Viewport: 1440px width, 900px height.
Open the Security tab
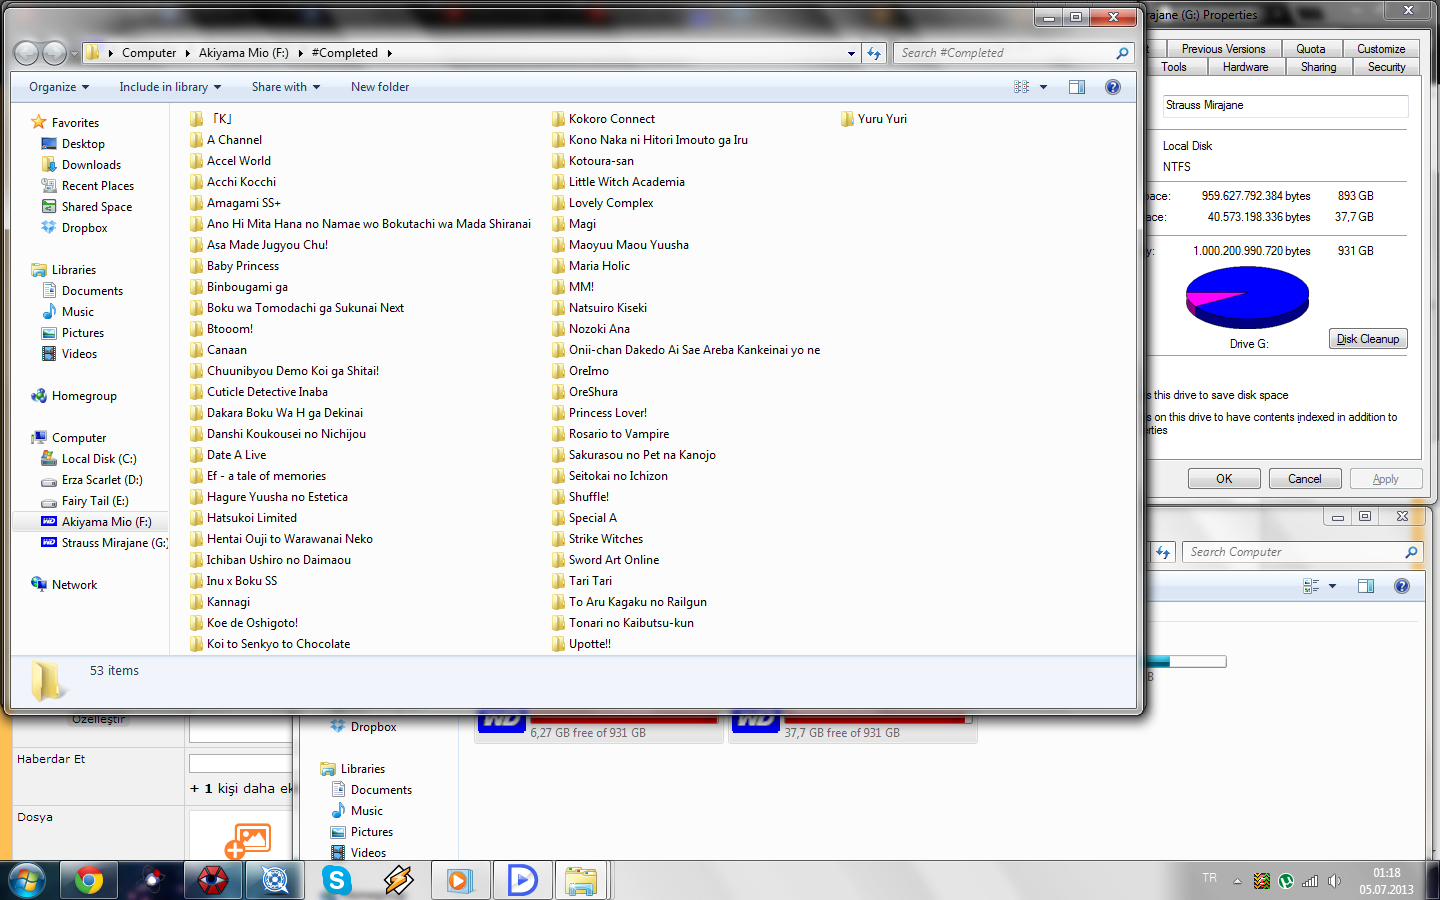tap(1386, 67)
